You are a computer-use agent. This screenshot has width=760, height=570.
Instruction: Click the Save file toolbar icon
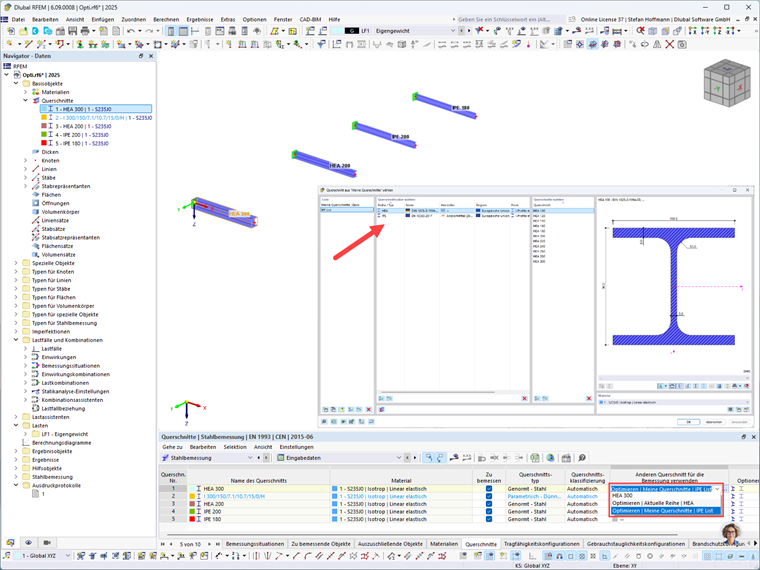tap(72, 31)
